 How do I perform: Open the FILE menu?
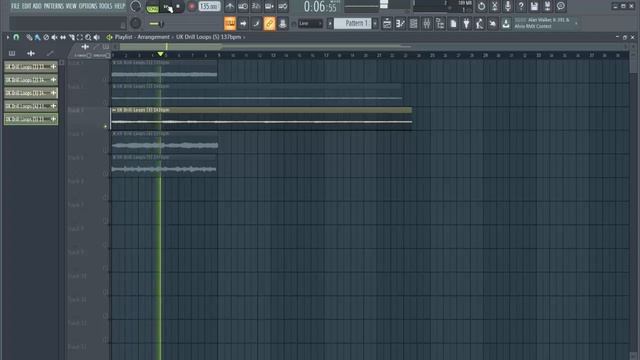tap(15, 6)
